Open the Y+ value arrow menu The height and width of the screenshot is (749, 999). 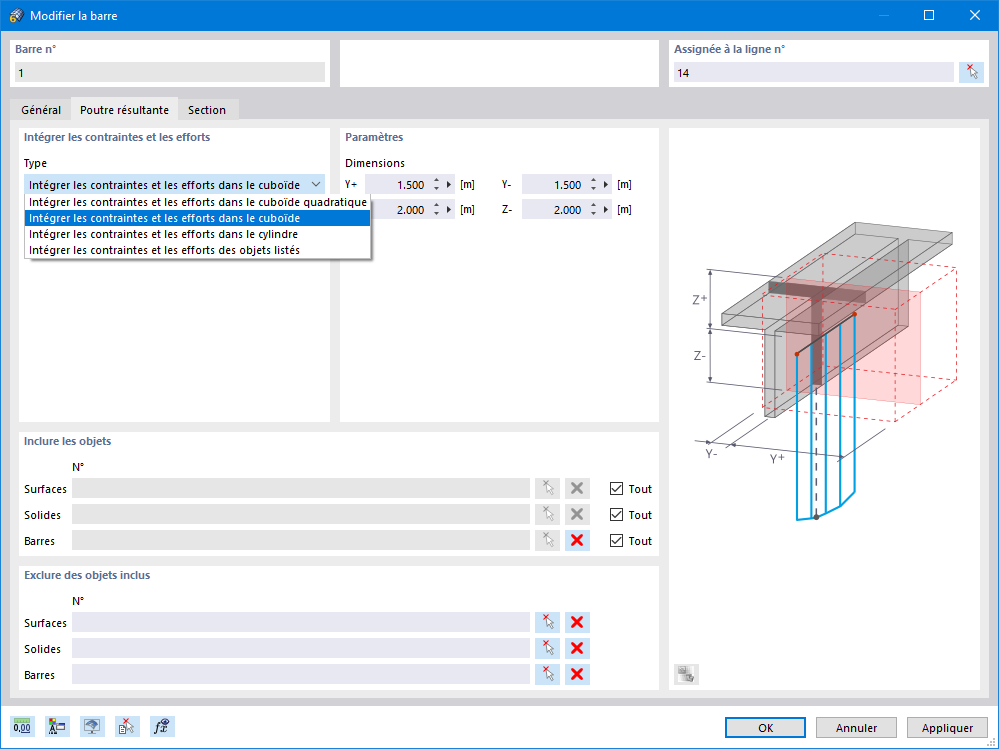pyautogui.click(x=449, y=185)
